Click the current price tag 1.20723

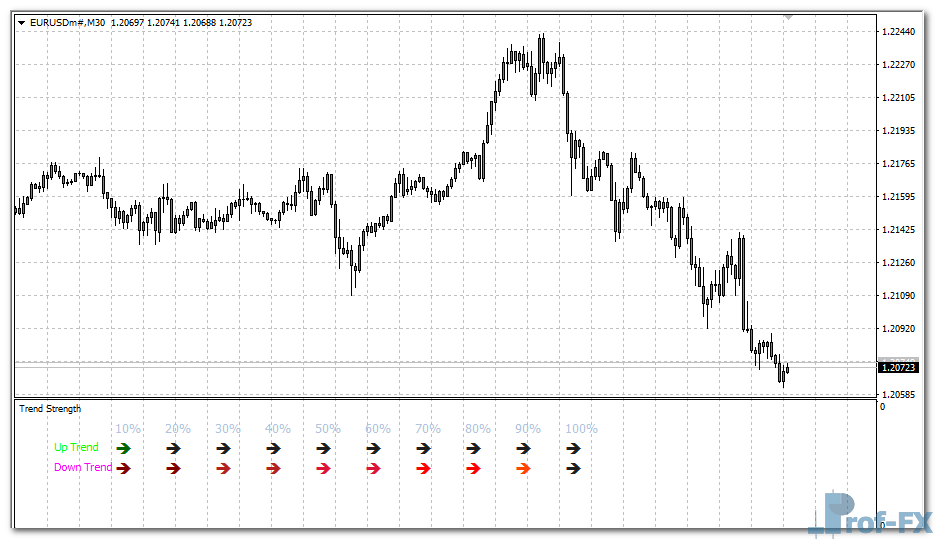click(899, 368)
